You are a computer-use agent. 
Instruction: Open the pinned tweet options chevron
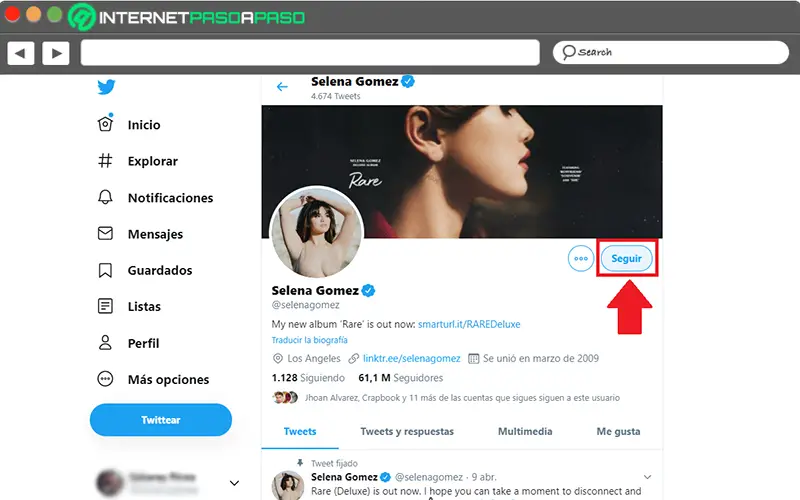[x=647, y=477]
